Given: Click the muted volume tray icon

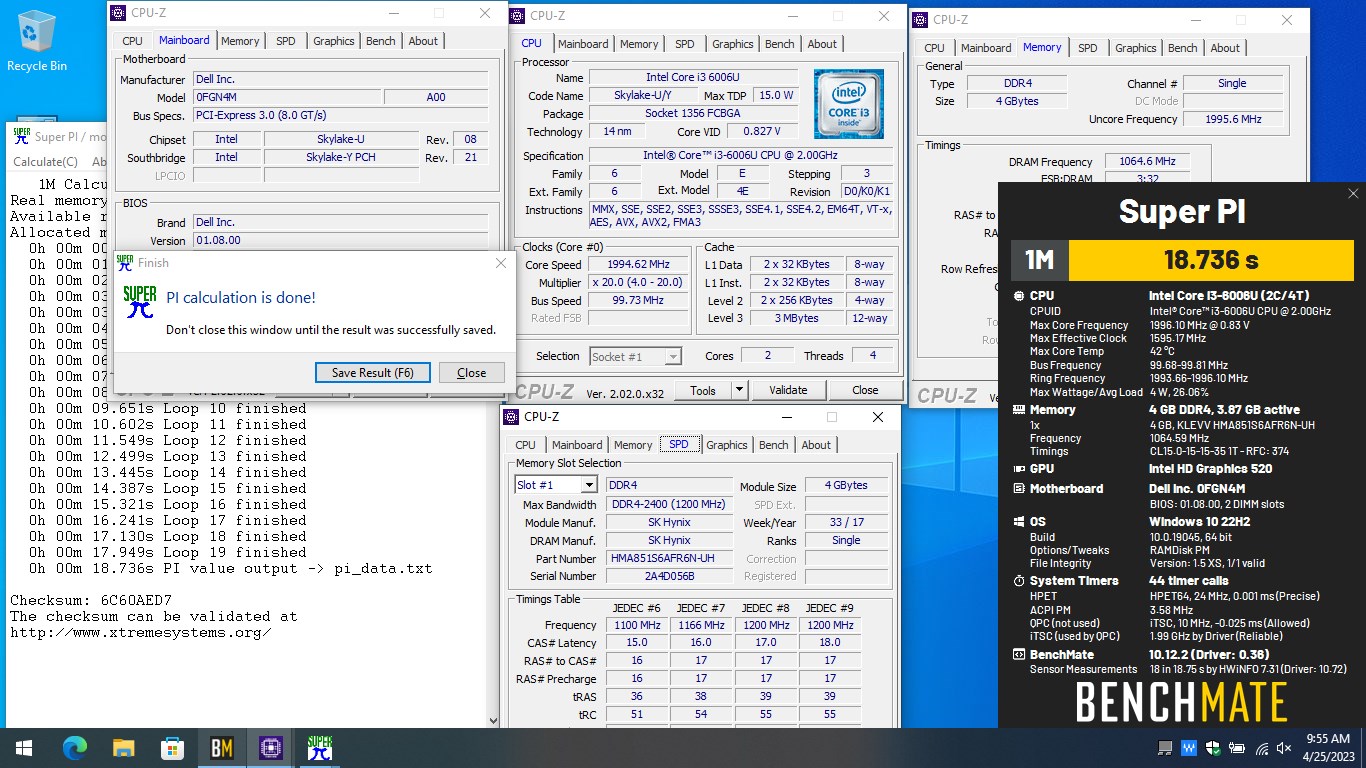Looking at the screenshot, I should 1285,748.
